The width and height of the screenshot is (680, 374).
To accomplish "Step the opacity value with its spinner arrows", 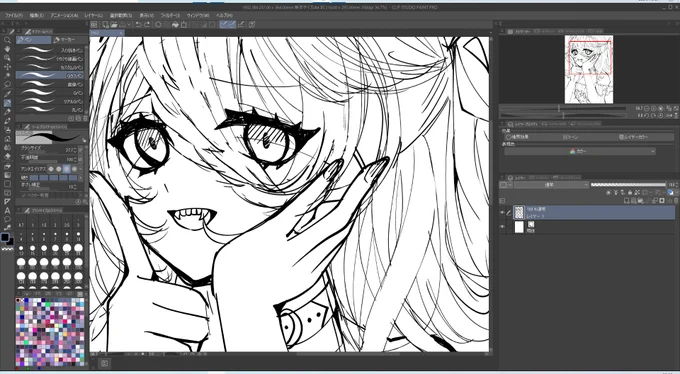I will click(75, 159).
